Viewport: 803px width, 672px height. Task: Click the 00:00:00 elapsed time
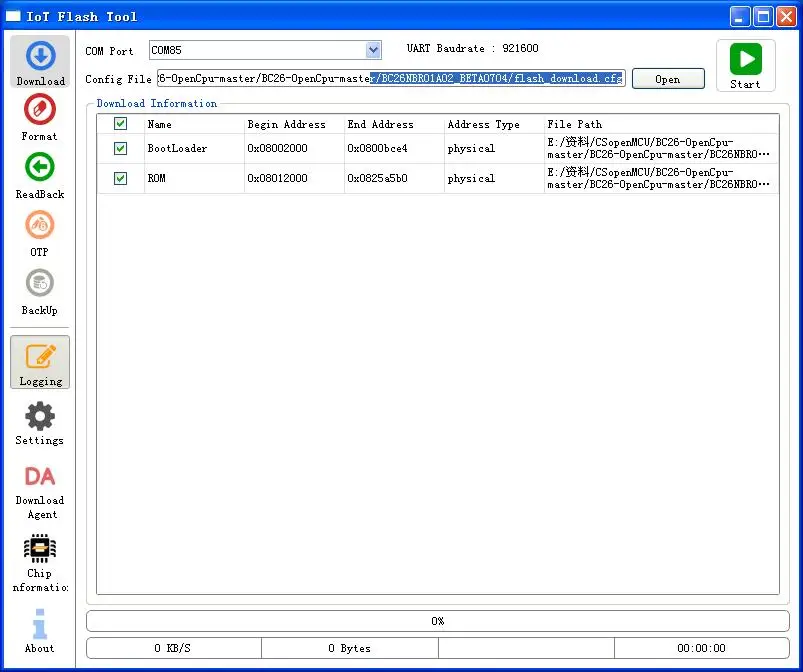pyautogui.click(x=702, y=648)
